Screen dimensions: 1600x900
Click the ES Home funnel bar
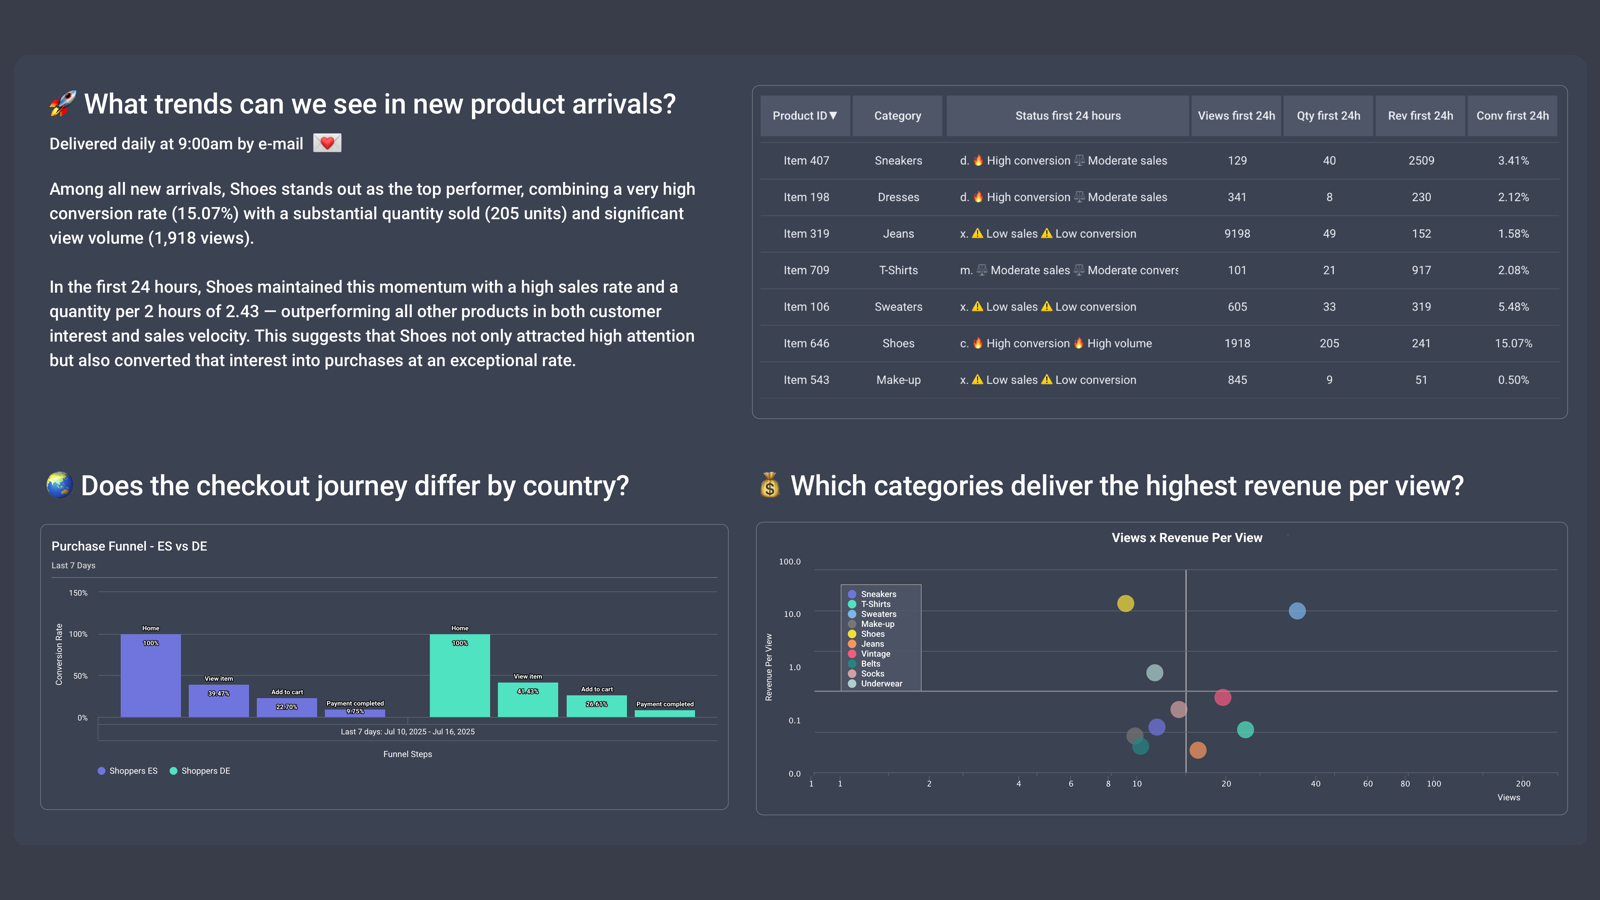[x=151, y=675]
